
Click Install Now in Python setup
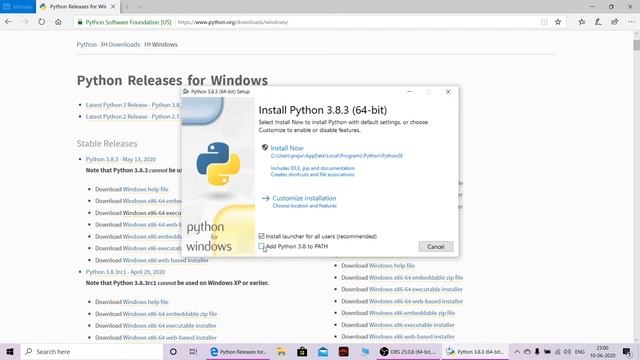pos(287,148)
